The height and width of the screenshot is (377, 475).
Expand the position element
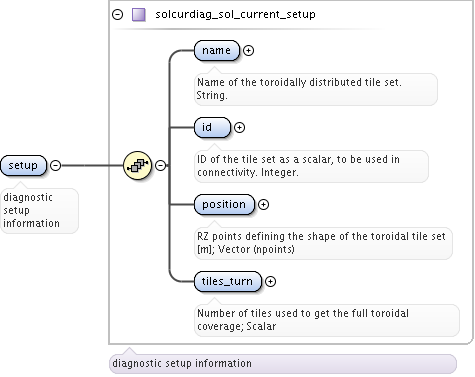coord(263,204)
